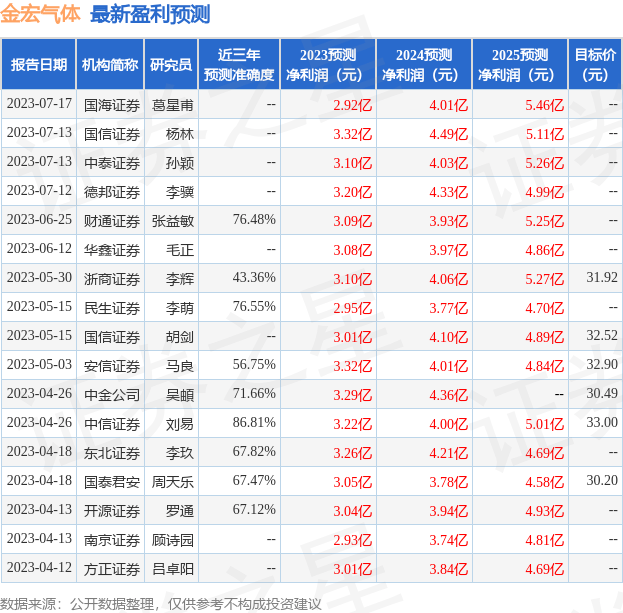The width and height of the screenshot is (623, 613).
Task: Click institution 浙商证券
Action: point(112,279)
